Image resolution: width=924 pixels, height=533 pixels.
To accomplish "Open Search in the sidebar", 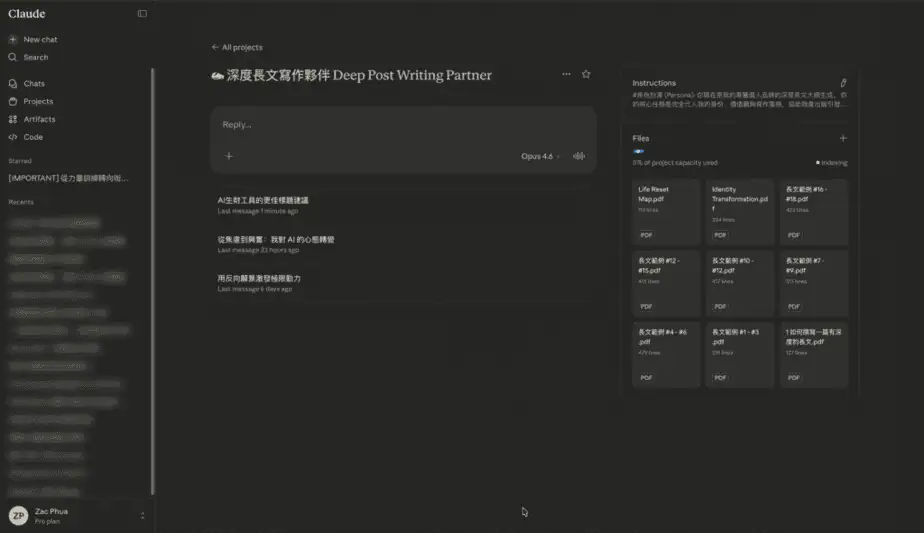I will [35, 58].
